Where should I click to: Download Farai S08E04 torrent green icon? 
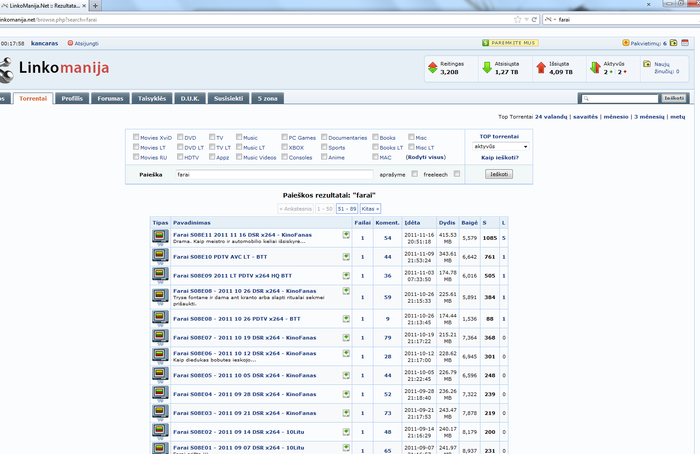346,394
